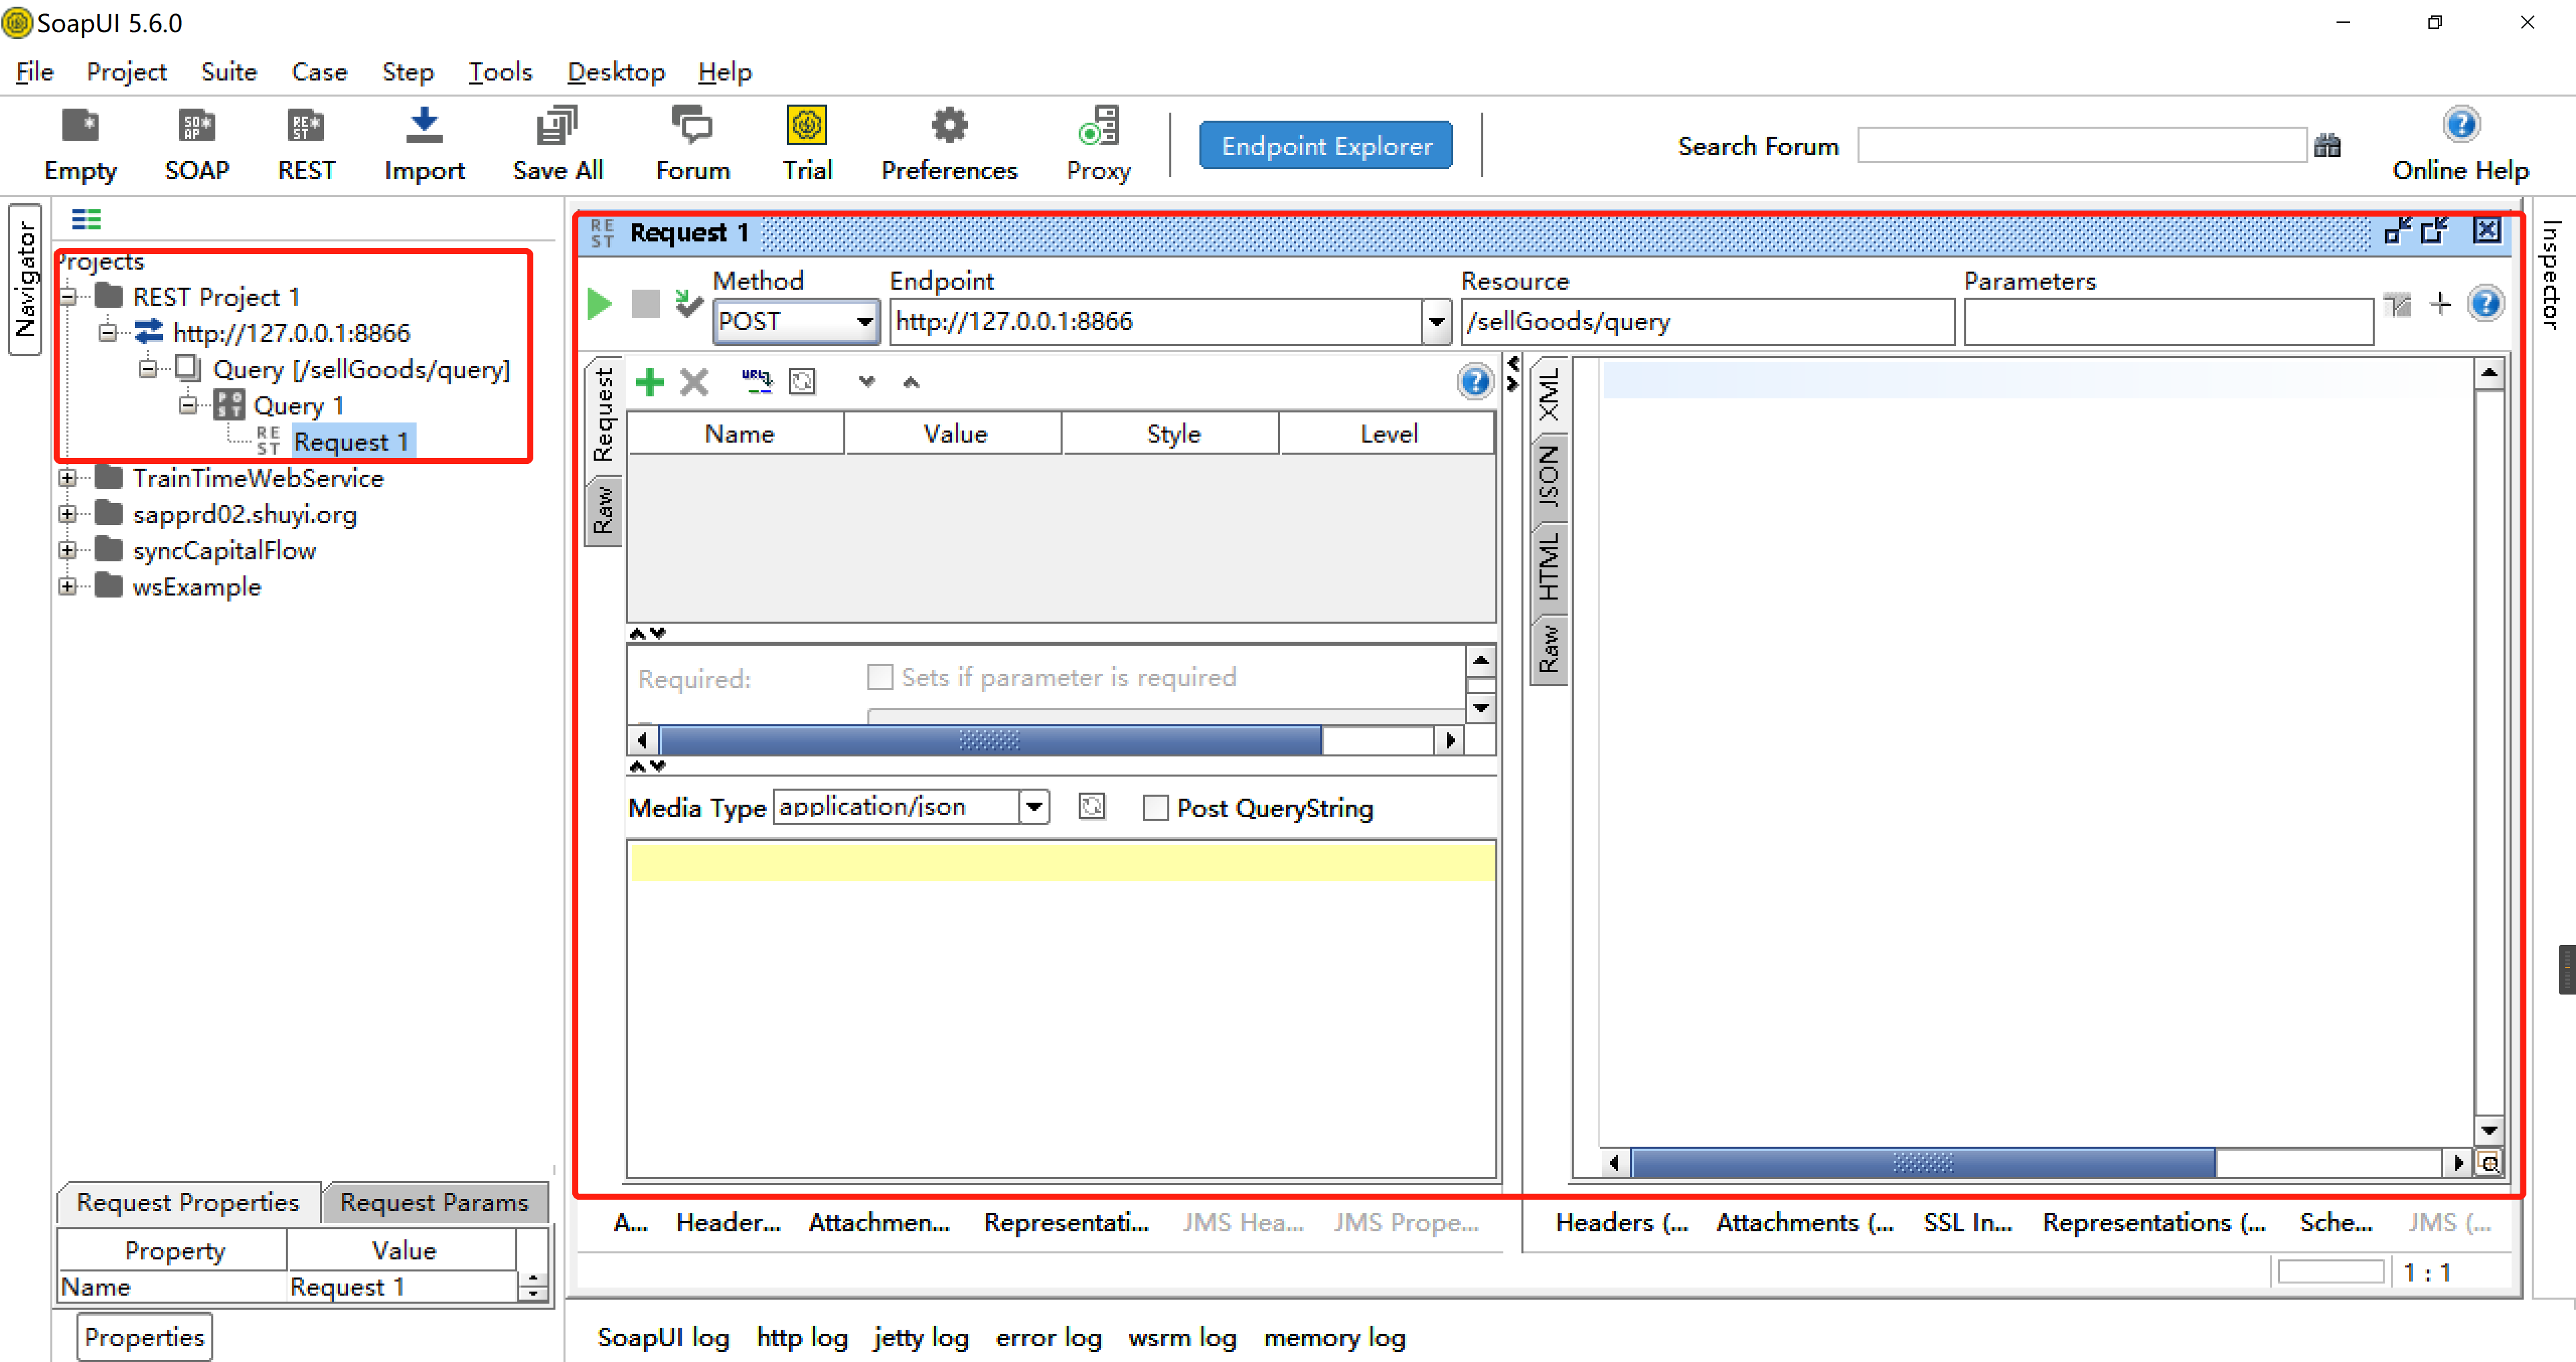Click the Resource path input field
The height and width of the screenshot is (1362, 2576).
coord(1706,322)
